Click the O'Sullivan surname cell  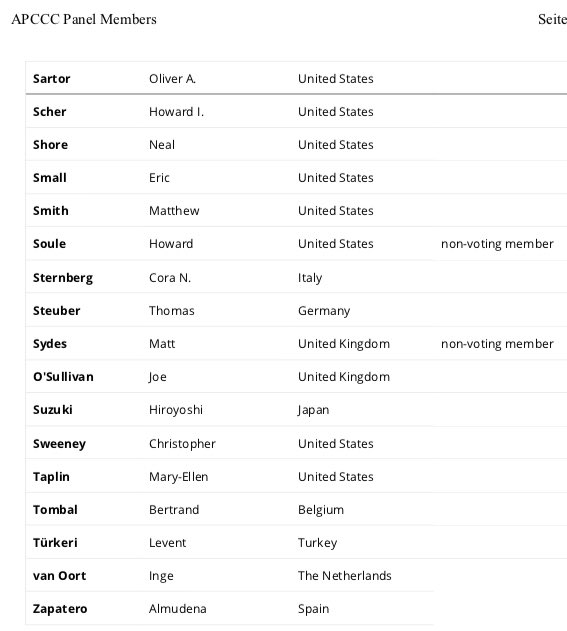[x=63, y=377]
